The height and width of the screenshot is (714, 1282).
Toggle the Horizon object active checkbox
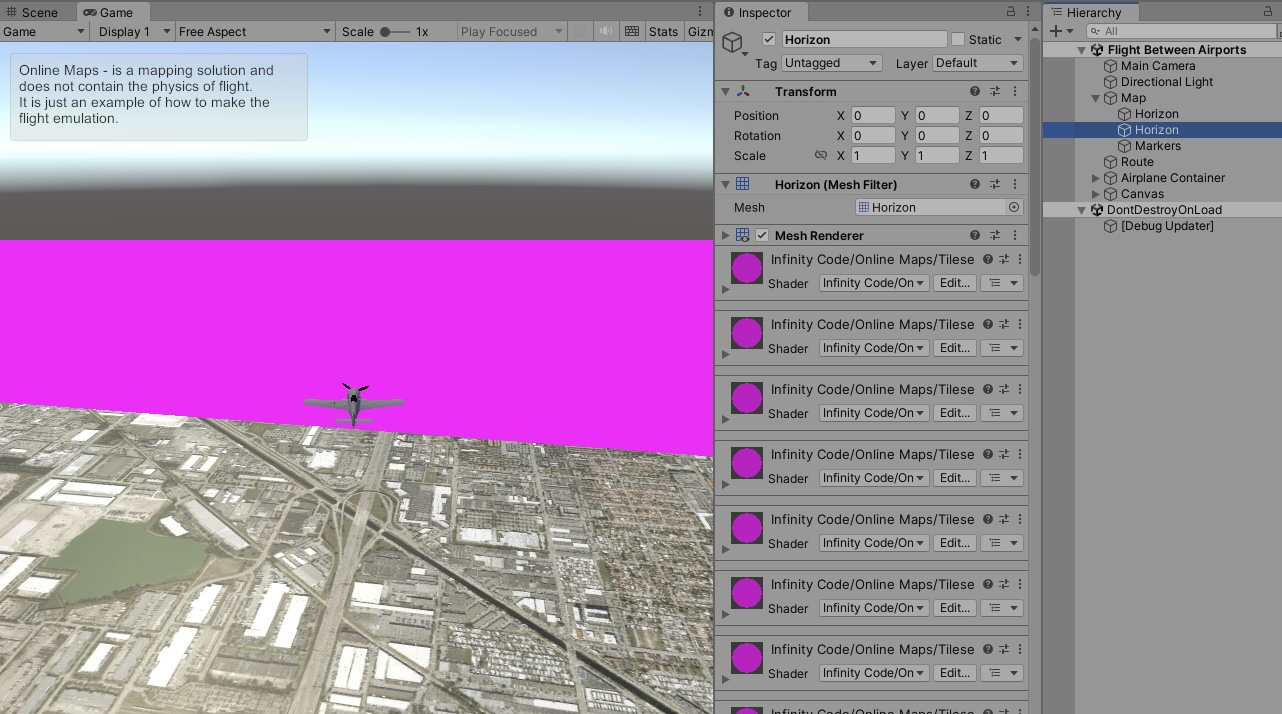click(769, 39)
